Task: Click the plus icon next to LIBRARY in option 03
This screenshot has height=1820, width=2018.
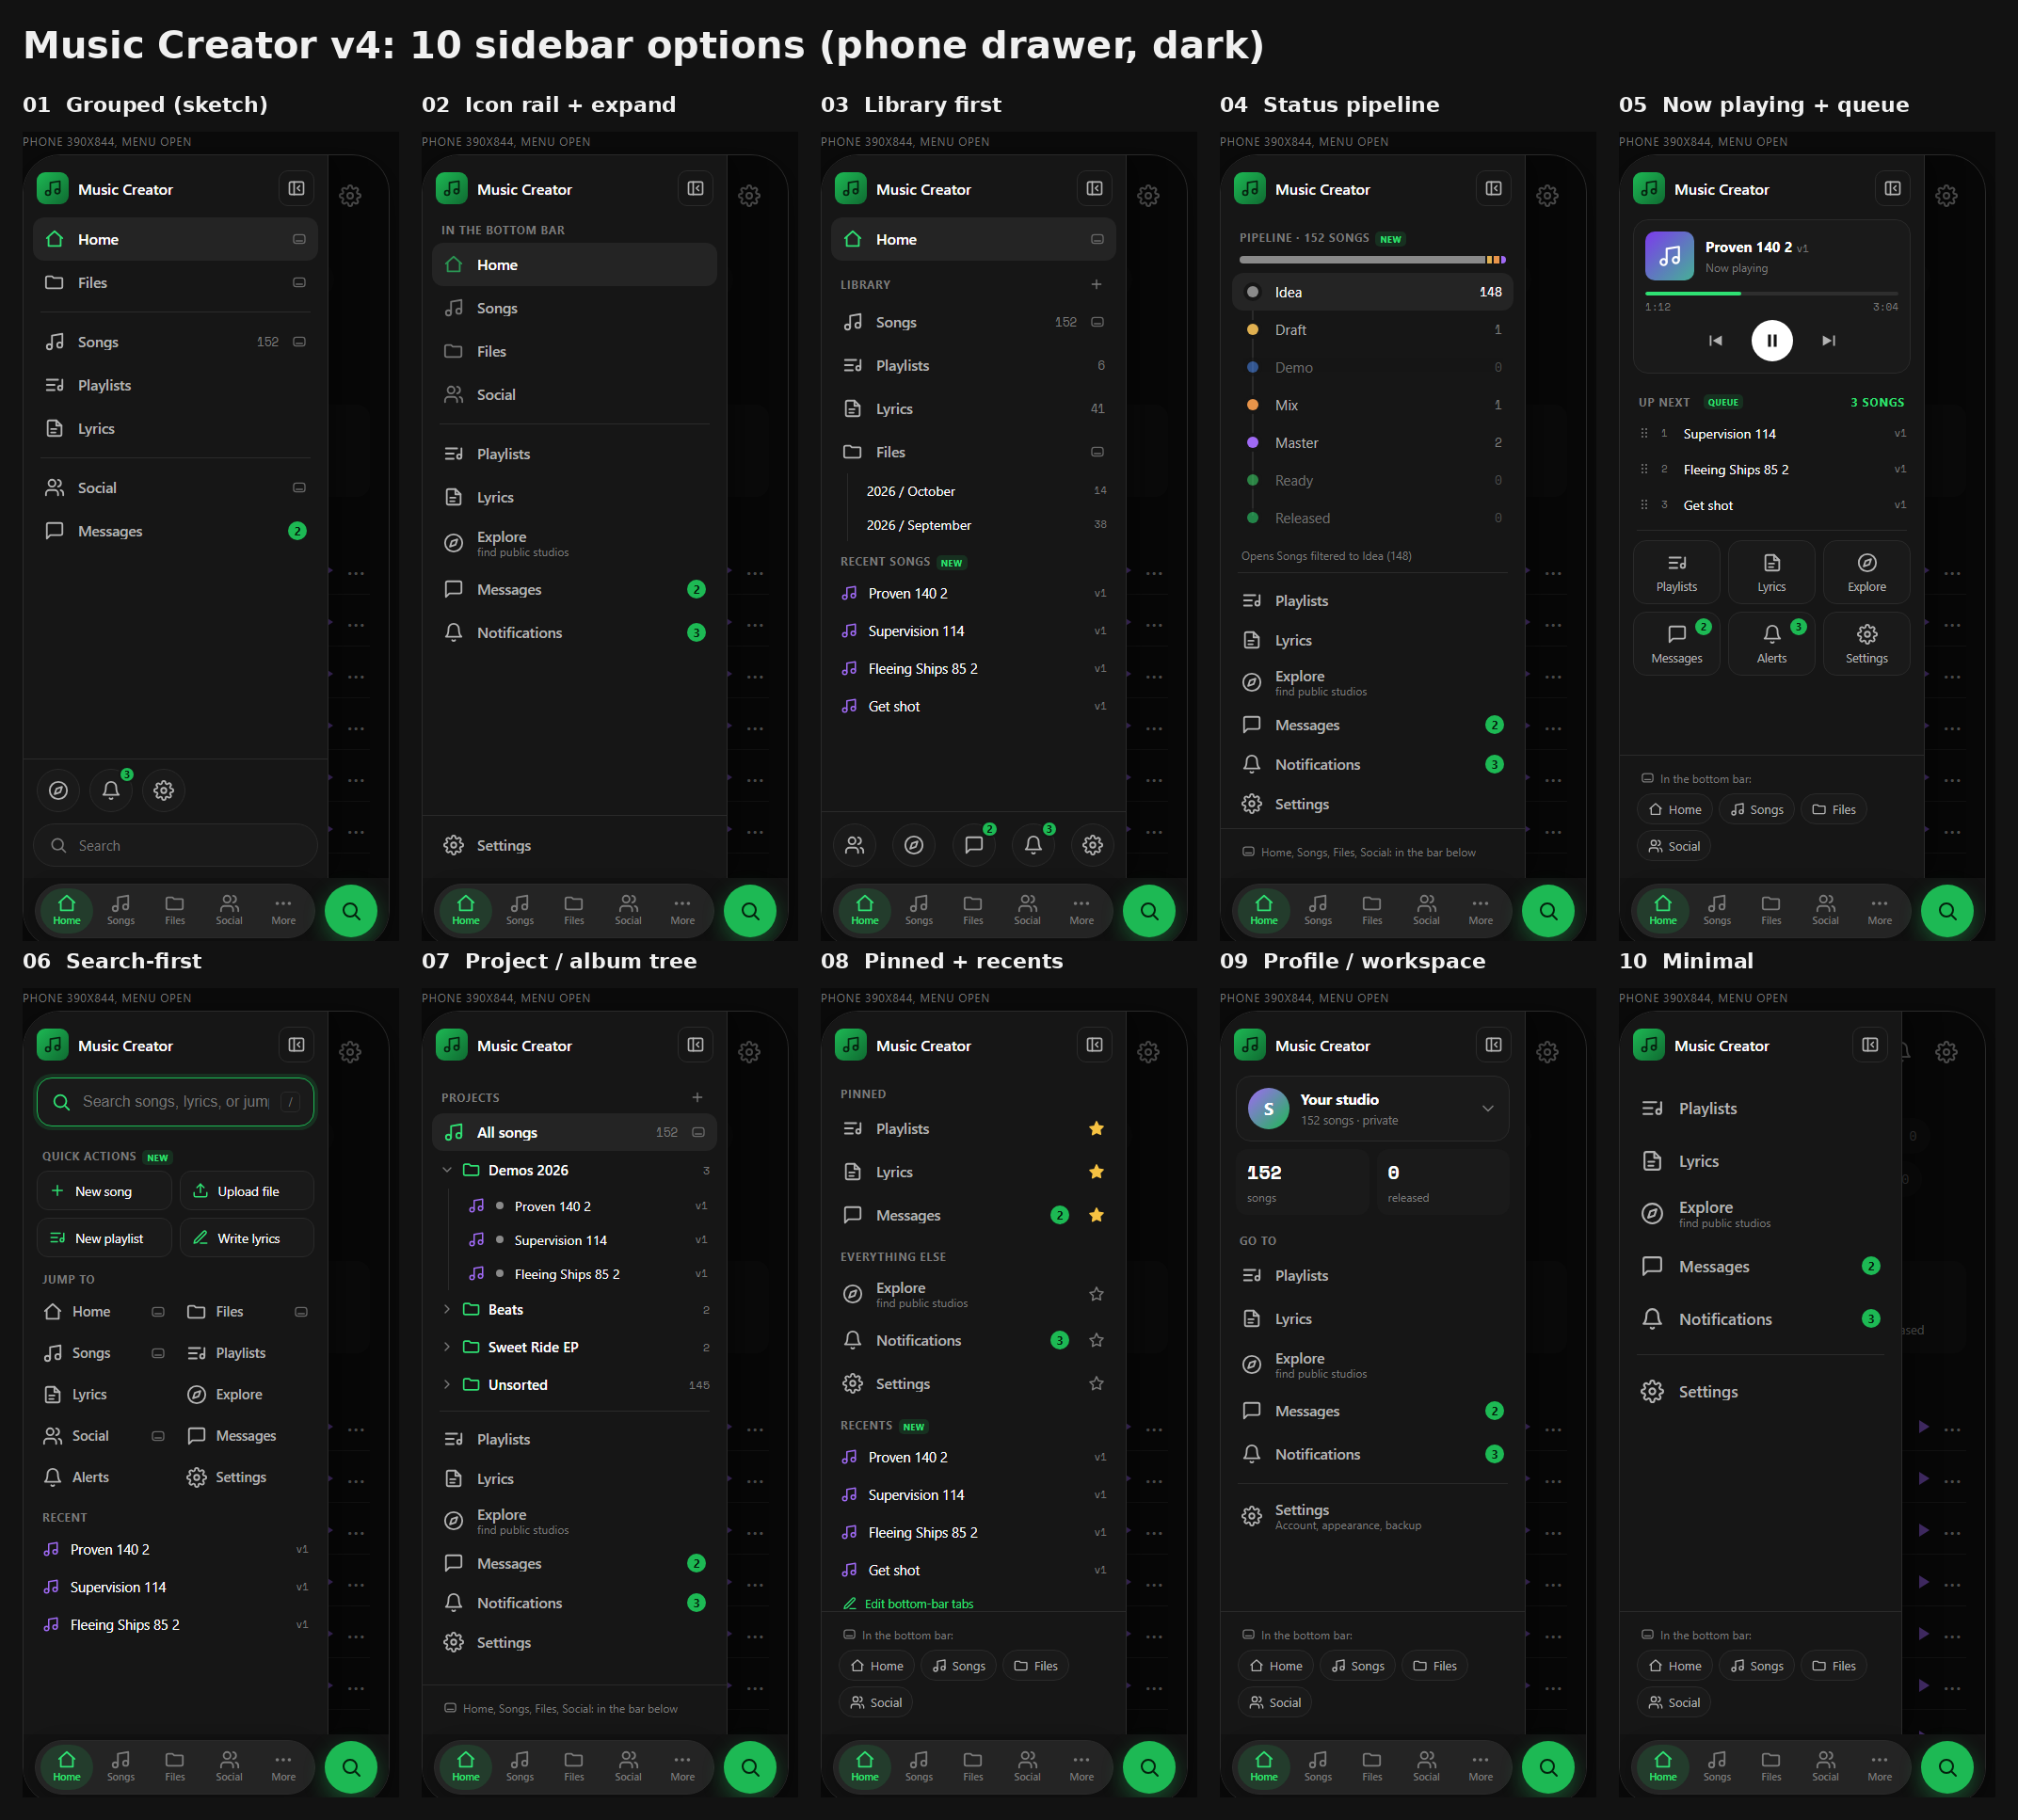Action: point(1096,284)
